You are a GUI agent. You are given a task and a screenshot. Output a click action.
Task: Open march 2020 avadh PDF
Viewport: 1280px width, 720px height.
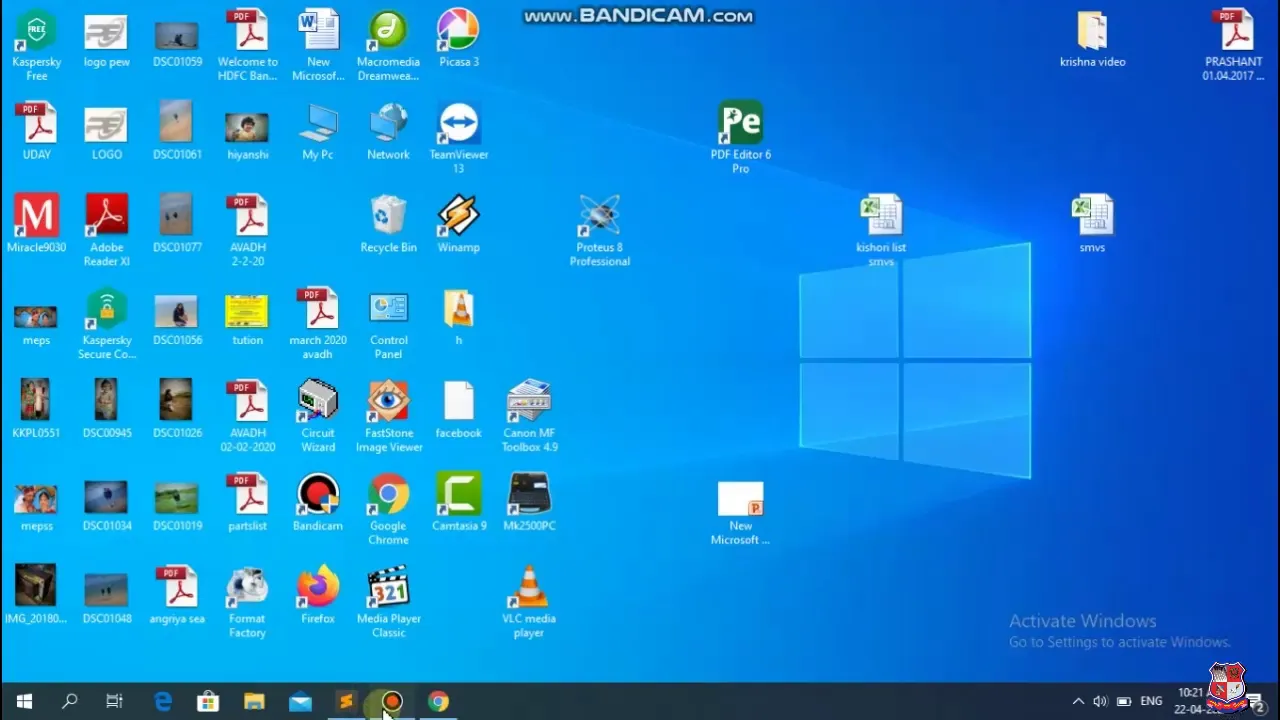click(318, 324)
